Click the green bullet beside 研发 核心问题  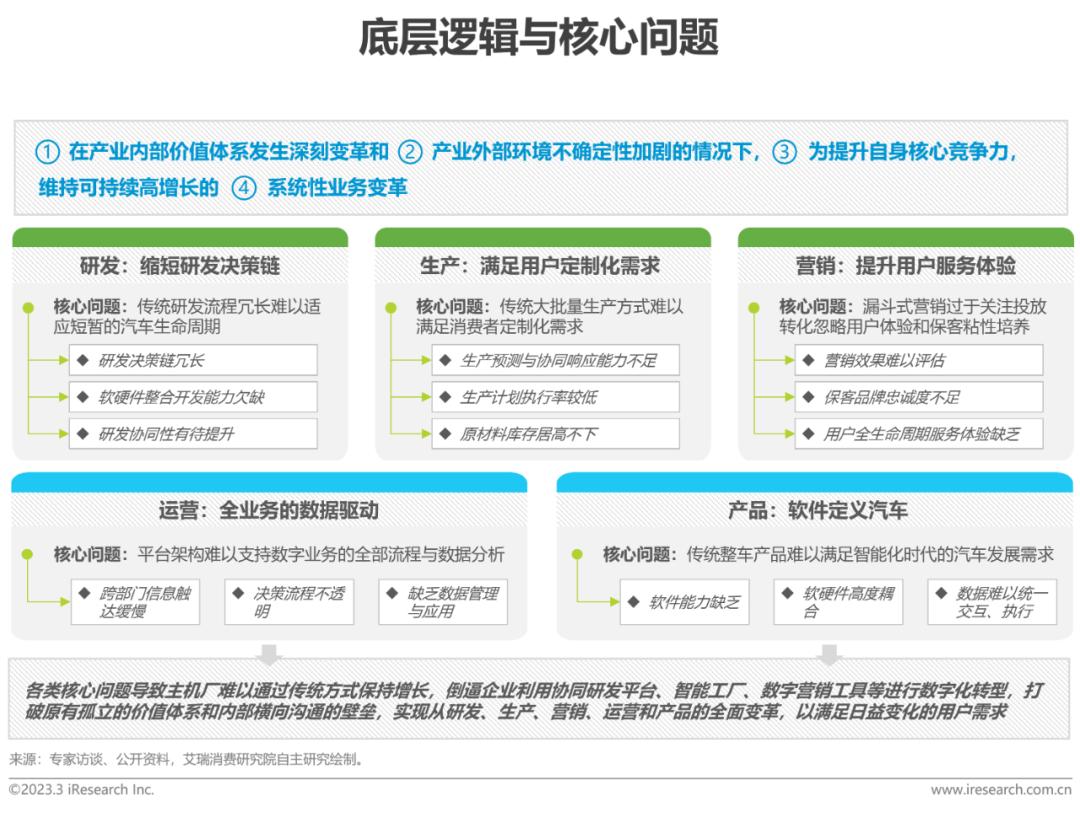pyautogui.click(x=27, y=308)
